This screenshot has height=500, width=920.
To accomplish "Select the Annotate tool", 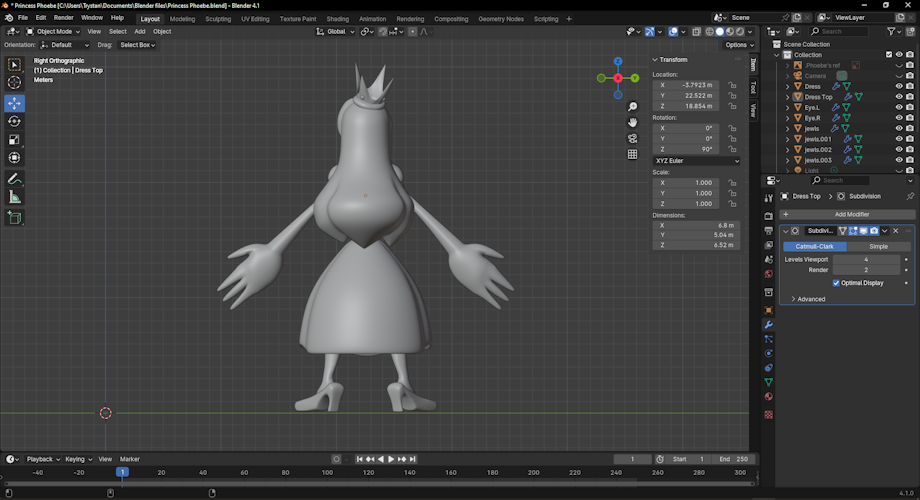I will (14, 179).
